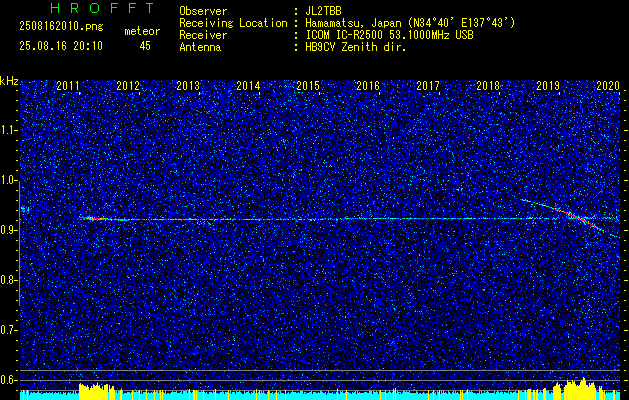Click the 2014 time marker

pos(248,85)
